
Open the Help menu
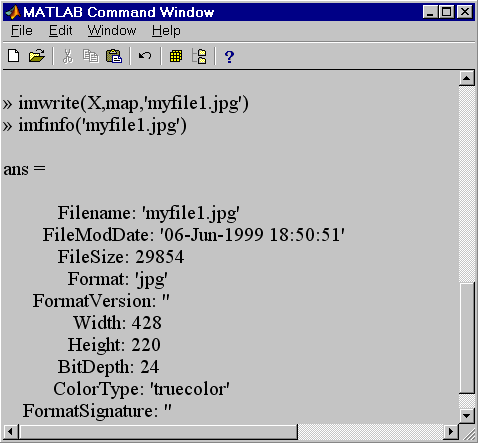coord(166,31)
